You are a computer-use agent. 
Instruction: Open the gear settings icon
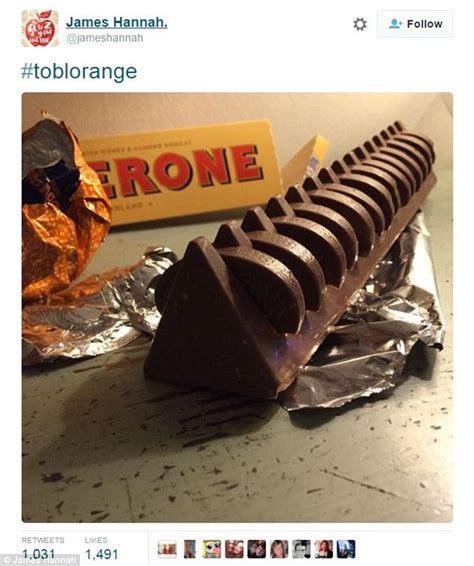pyautogui.click(x=360, y=24)
